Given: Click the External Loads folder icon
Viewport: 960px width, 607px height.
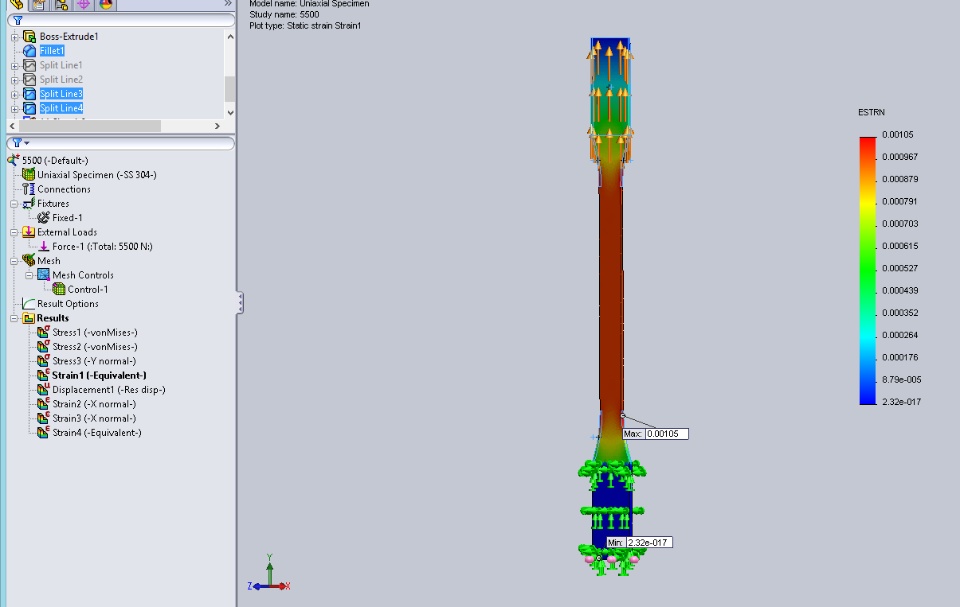Looking at the screenshot, I should 28,232.
